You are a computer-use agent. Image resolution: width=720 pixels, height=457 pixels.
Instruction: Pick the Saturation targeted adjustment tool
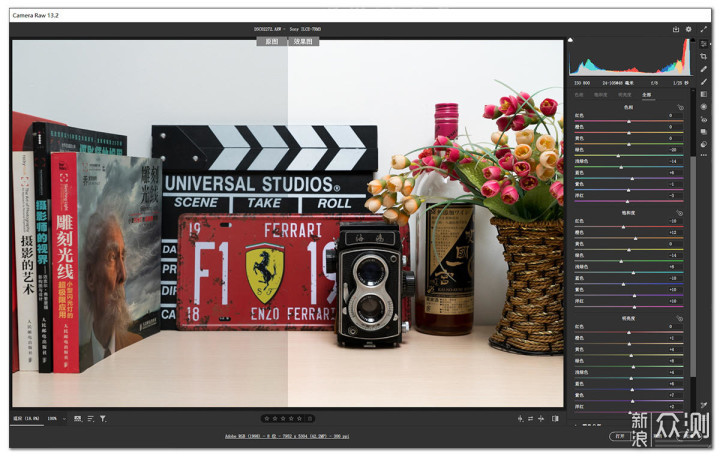pyautogui.click(x=680, y=213)
